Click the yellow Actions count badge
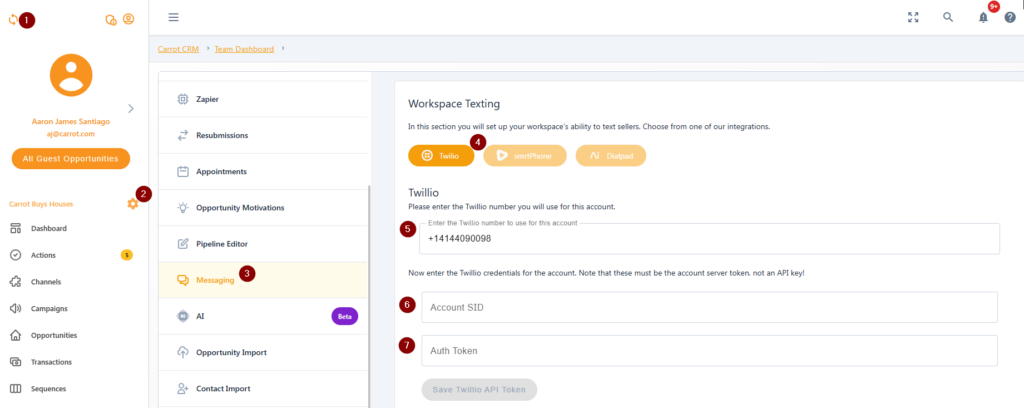1024x408 pixels. (x=127, y=255)
